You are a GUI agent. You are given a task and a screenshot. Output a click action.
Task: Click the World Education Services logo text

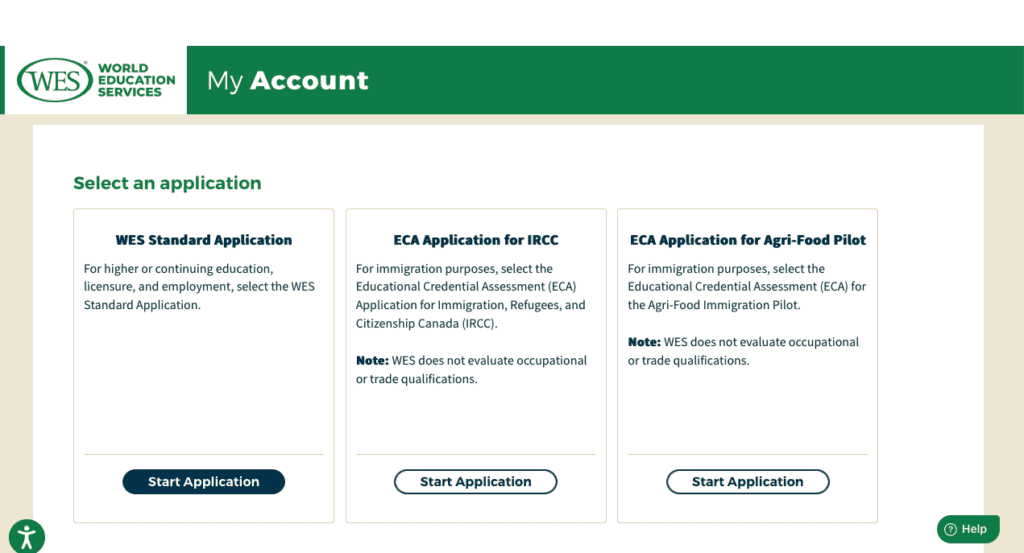click(x=136, y=81)
